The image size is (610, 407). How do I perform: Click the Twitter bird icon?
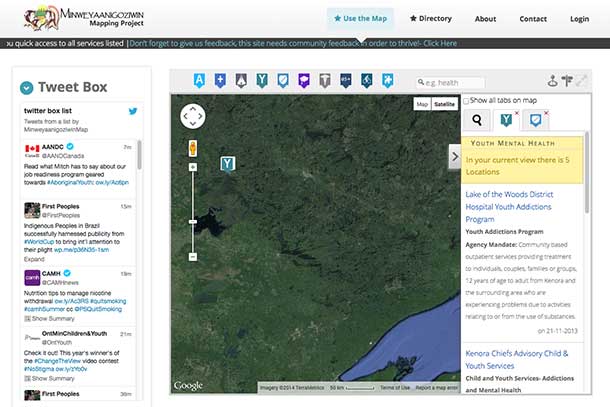pyautogui.click(x=132, y=114)
